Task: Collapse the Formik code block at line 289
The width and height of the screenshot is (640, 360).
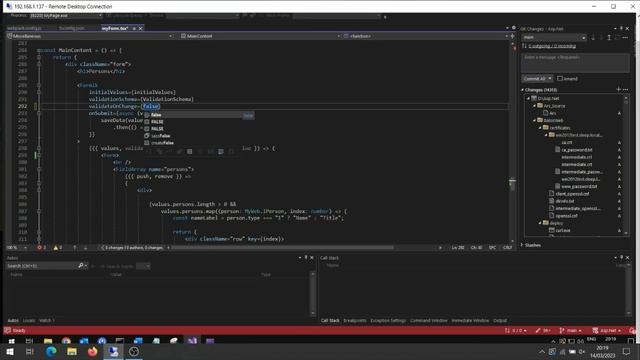Action: click(x=39, y=85)
